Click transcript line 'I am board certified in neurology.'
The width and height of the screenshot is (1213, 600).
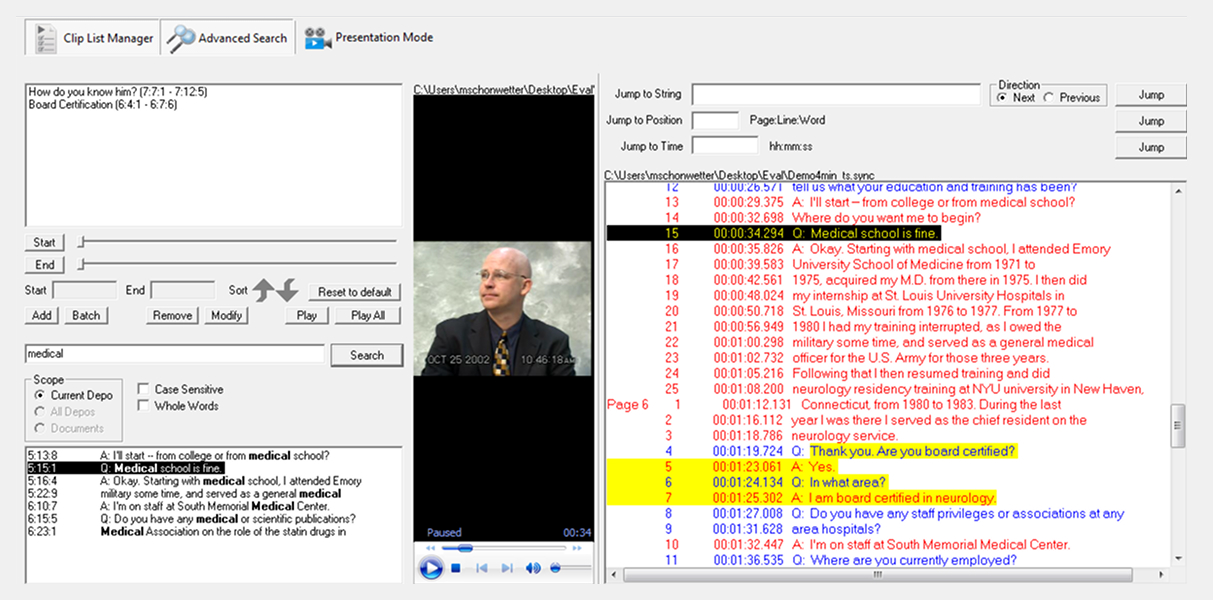[x=894, y=498]
